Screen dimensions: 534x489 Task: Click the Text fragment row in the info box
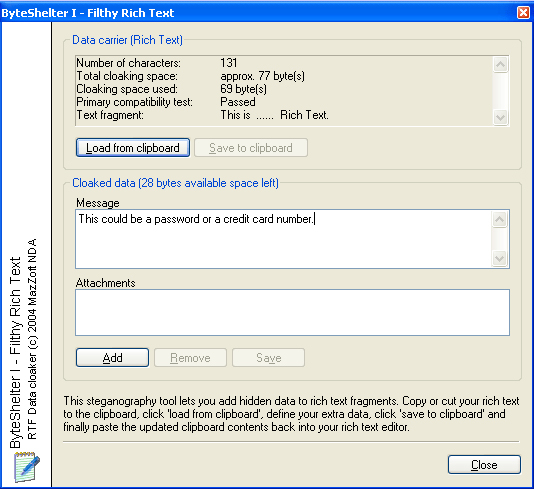203,115
